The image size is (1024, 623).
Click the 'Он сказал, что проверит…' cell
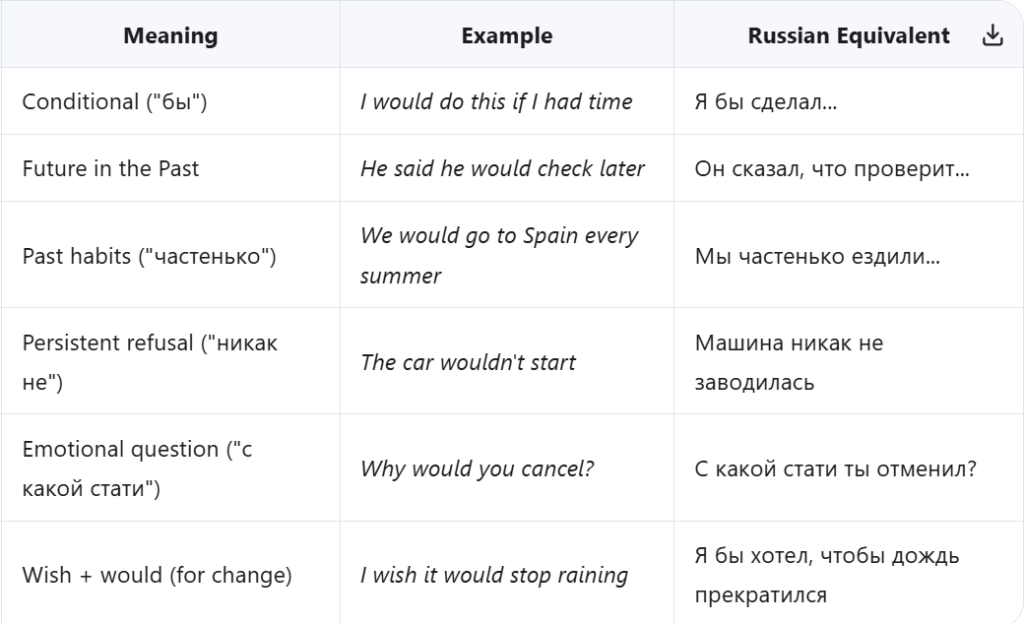(831, 168)
